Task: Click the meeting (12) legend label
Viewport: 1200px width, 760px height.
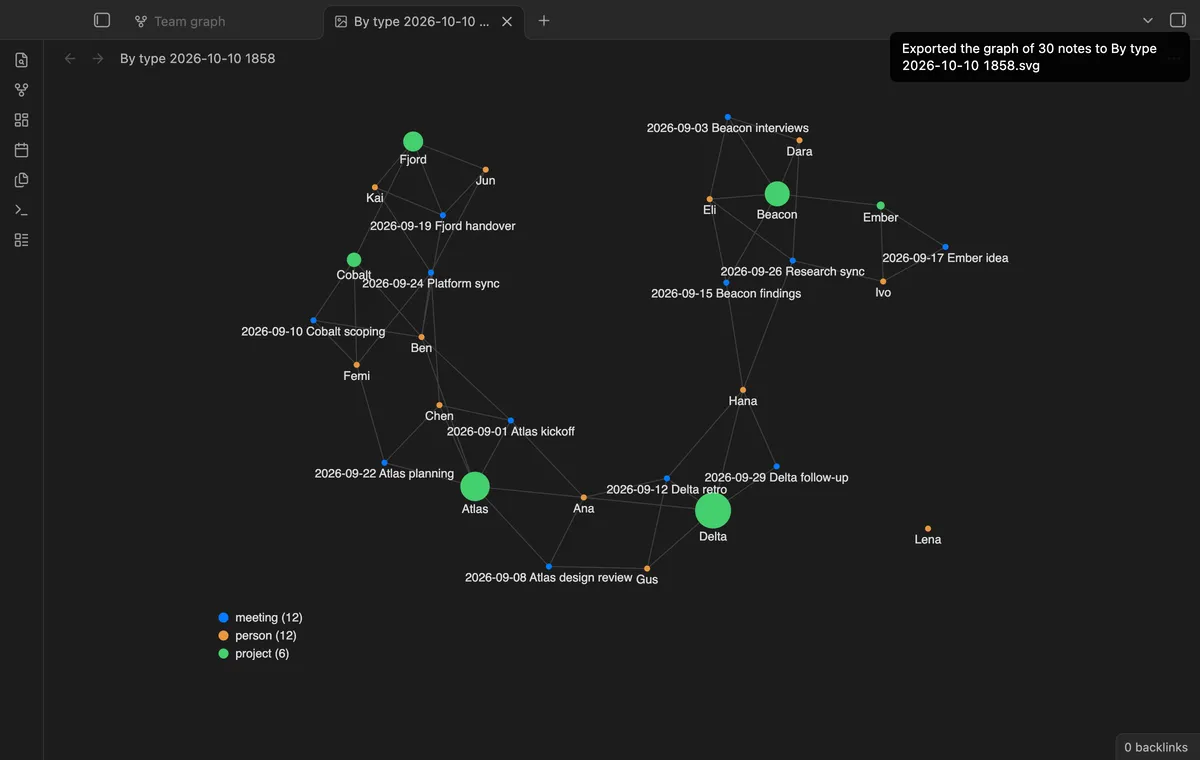Action: point(268,618)
